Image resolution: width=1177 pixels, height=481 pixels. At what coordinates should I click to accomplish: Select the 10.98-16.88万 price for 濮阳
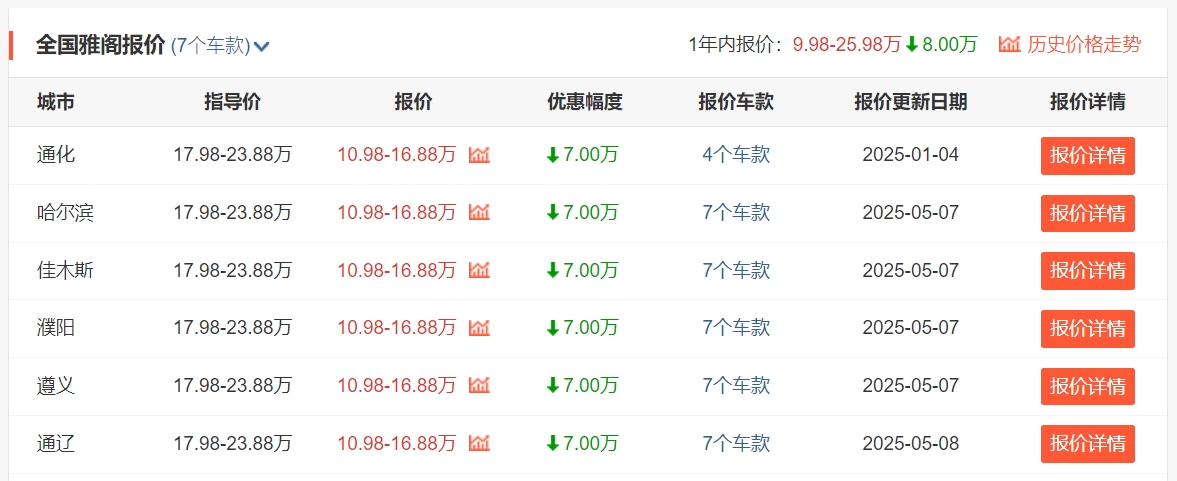397,328
